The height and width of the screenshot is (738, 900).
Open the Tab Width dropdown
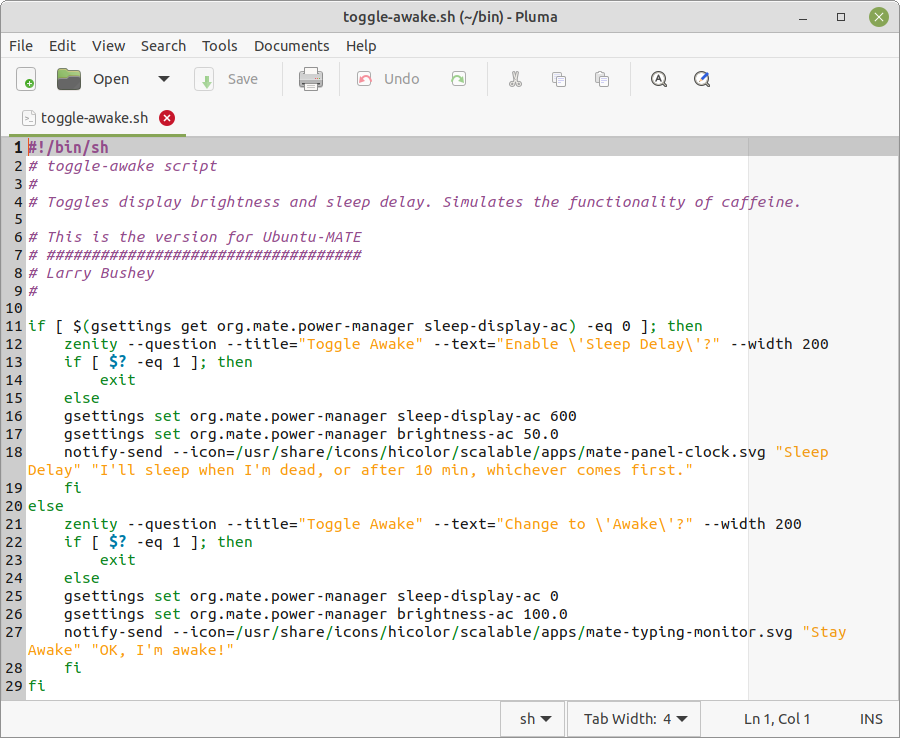(634, 719)
